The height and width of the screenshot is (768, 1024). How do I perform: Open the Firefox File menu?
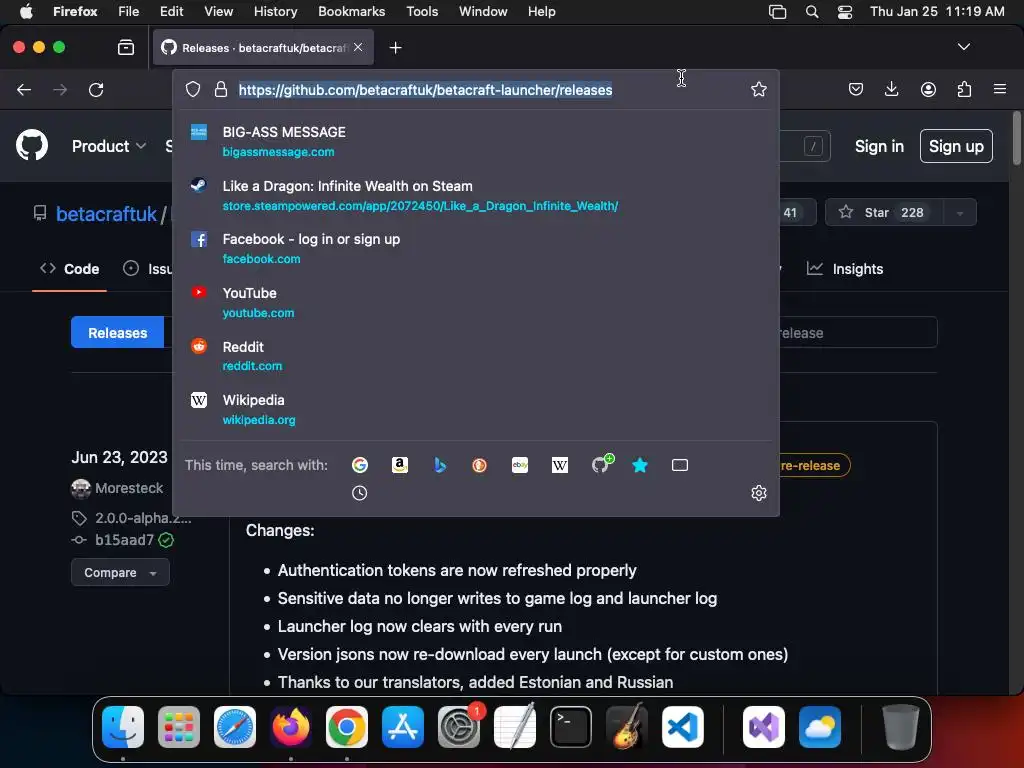pyautogui.click(x=128, y=11)
